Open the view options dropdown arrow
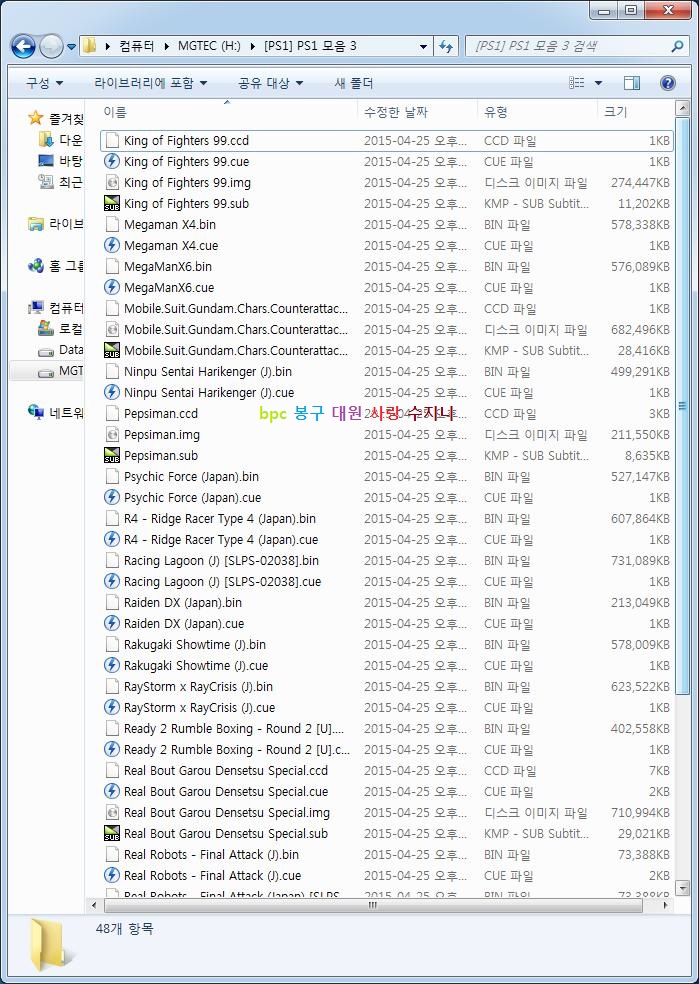Image resolution: width=699 pixels, height=984 pixels. click(598, 83)
